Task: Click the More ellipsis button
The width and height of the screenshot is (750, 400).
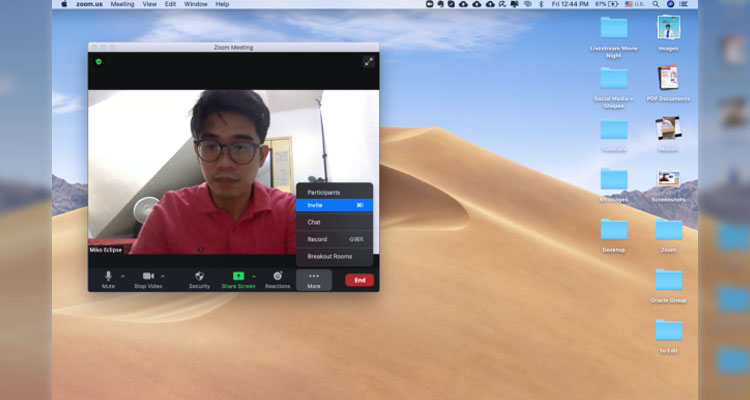Action: coord(314,280)
